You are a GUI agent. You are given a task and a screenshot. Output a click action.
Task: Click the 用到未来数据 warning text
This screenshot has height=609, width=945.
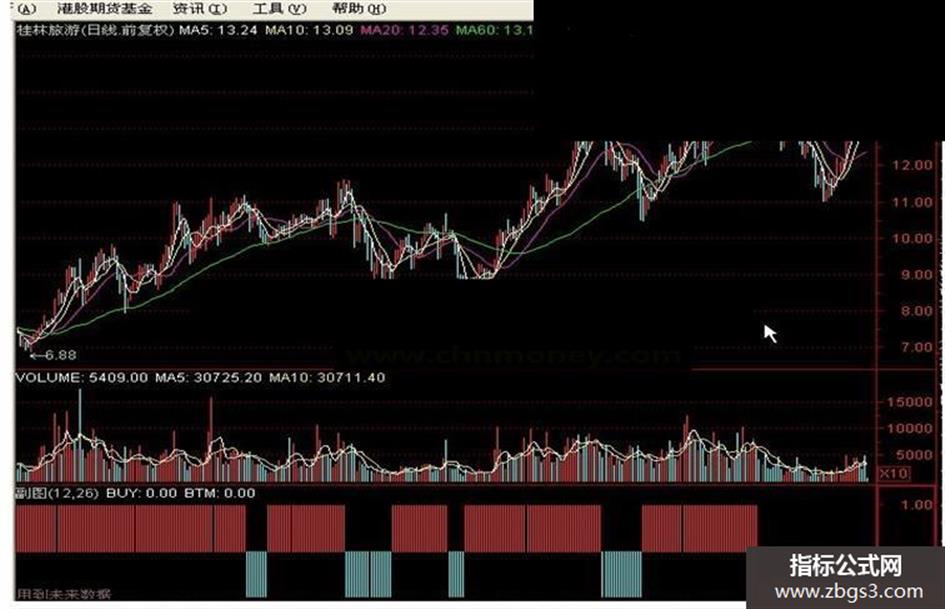[x=64, y=594]
